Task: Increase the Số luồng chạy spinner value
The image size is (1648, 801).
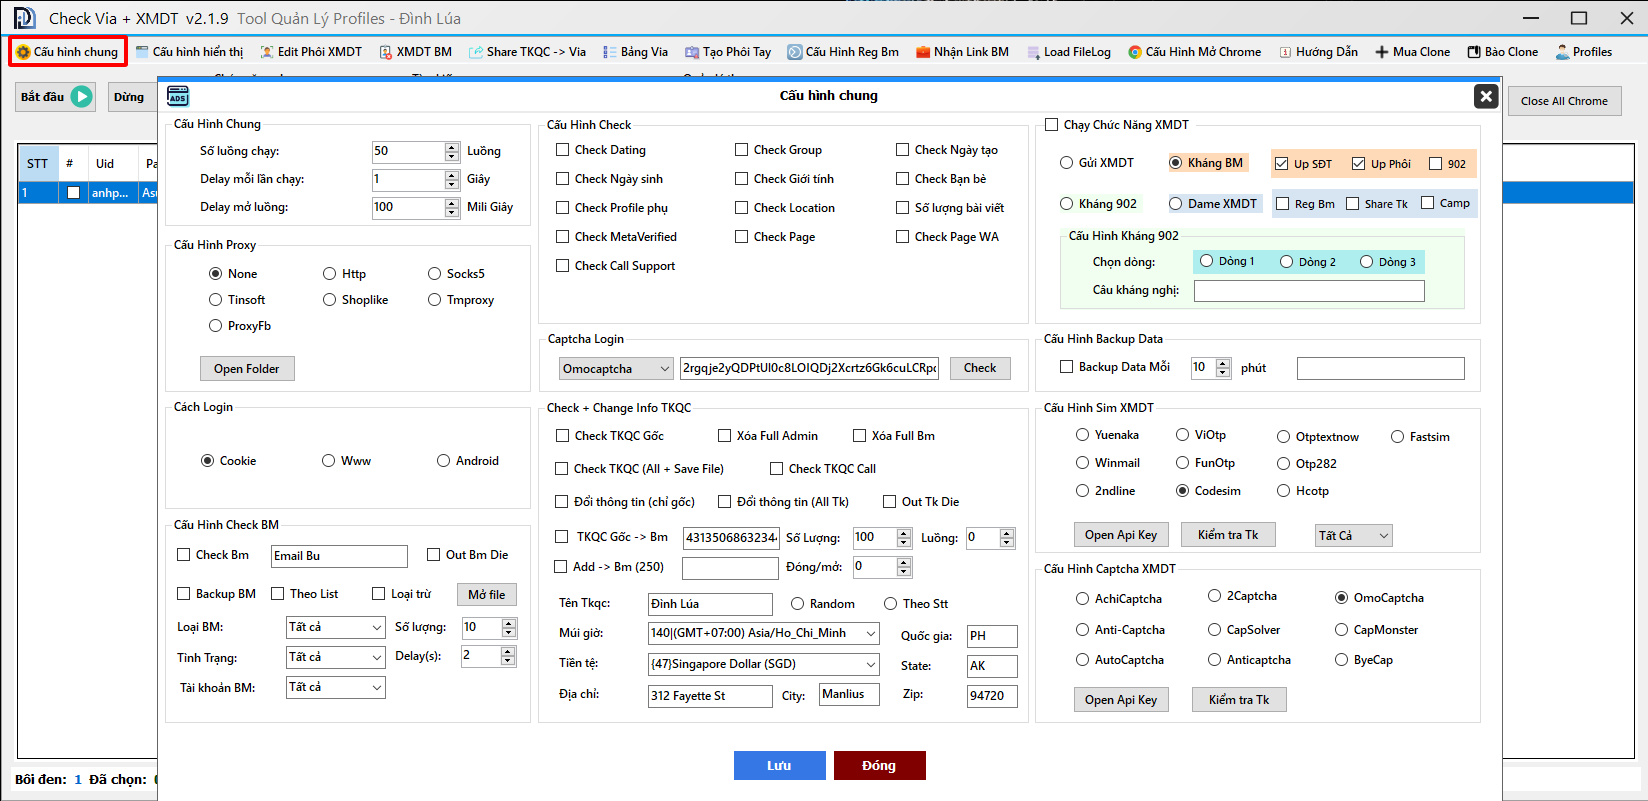Action: pos(452,147)
